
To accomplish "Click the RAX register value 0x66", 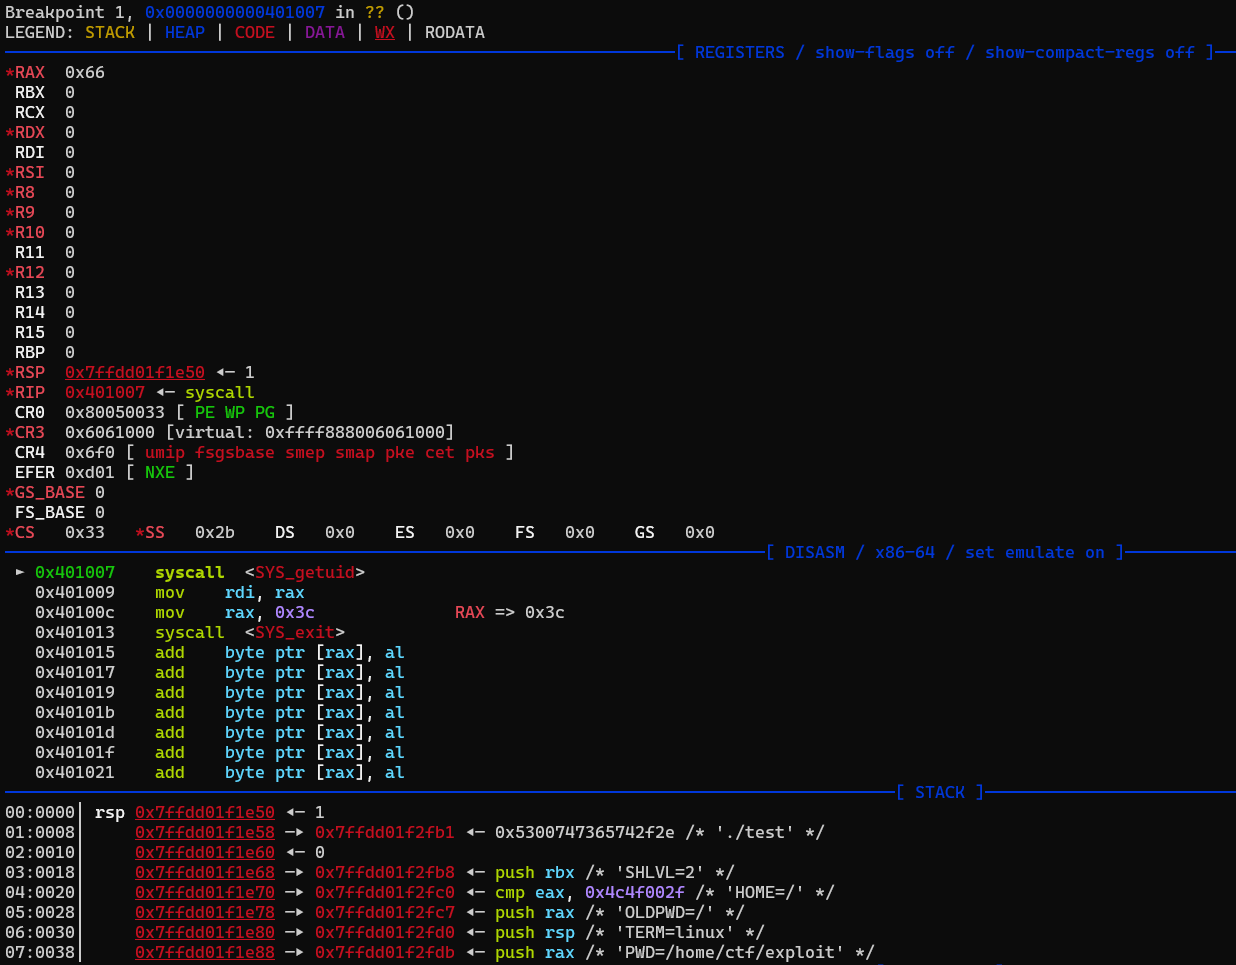I will [84, 72].
